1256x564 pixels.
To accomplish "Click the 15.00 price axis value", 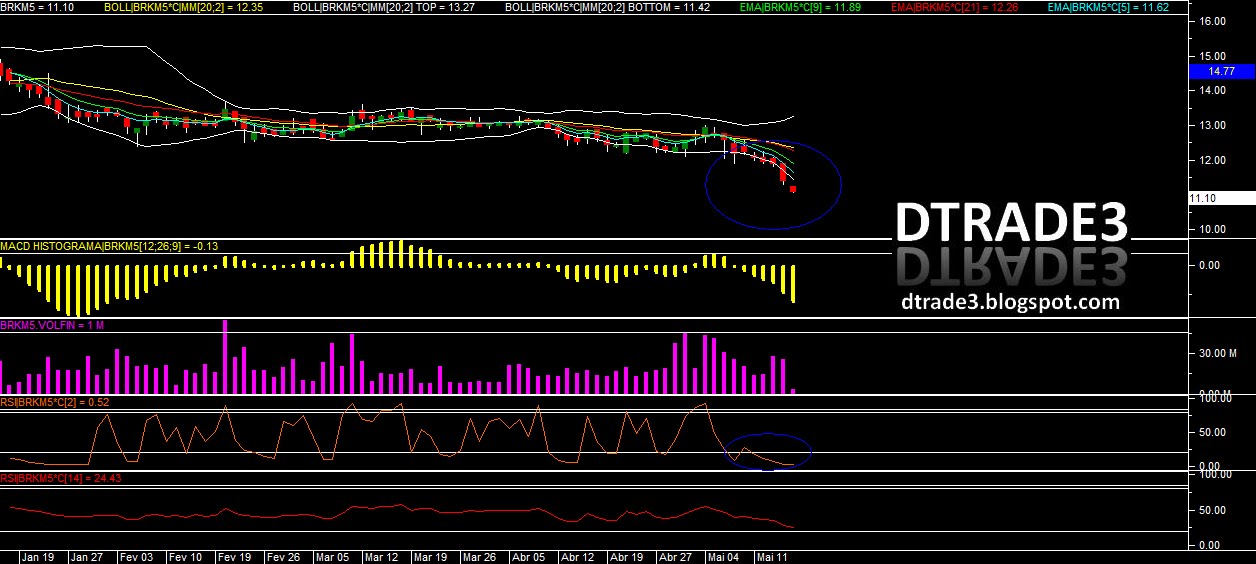I will click(1213, 56).
